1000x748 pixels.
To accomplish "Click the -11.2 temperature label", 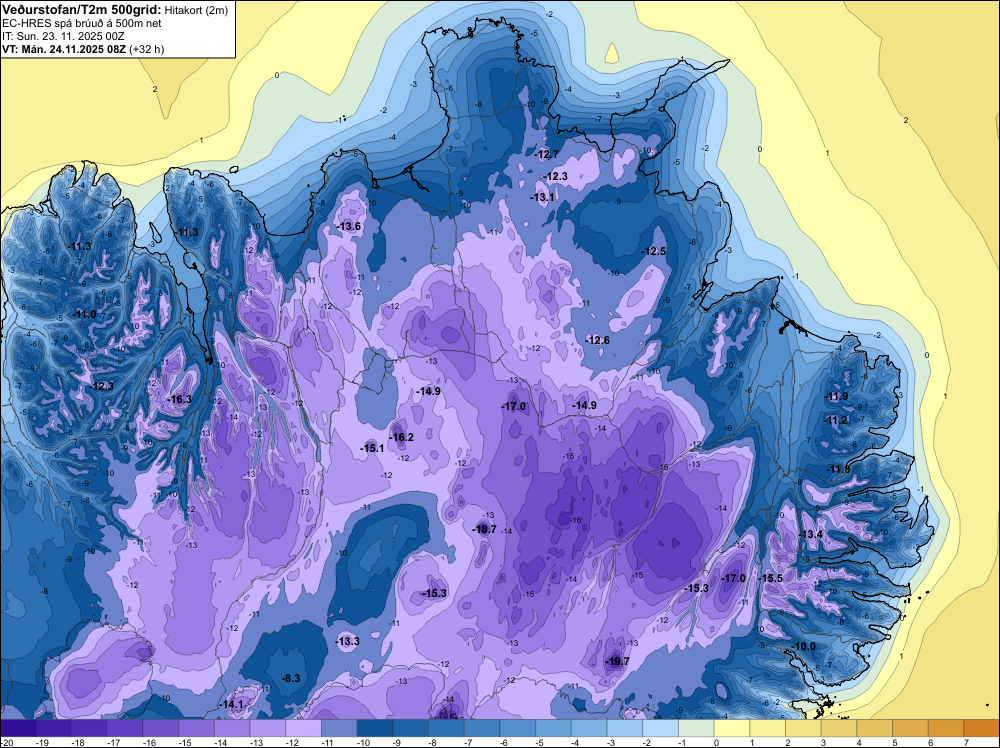I will (x=836, y=420).
